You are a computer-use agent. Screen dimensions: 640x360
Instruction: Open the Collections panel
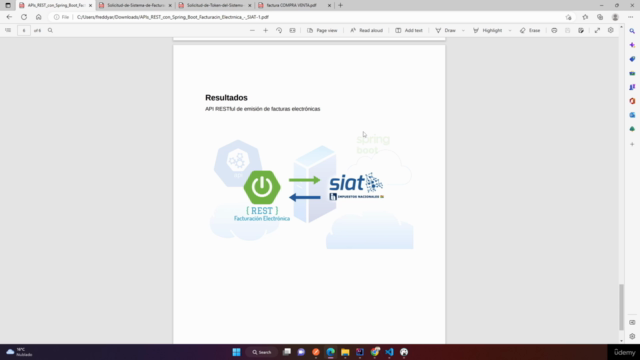pyautogui.click(x=600, y=17)
